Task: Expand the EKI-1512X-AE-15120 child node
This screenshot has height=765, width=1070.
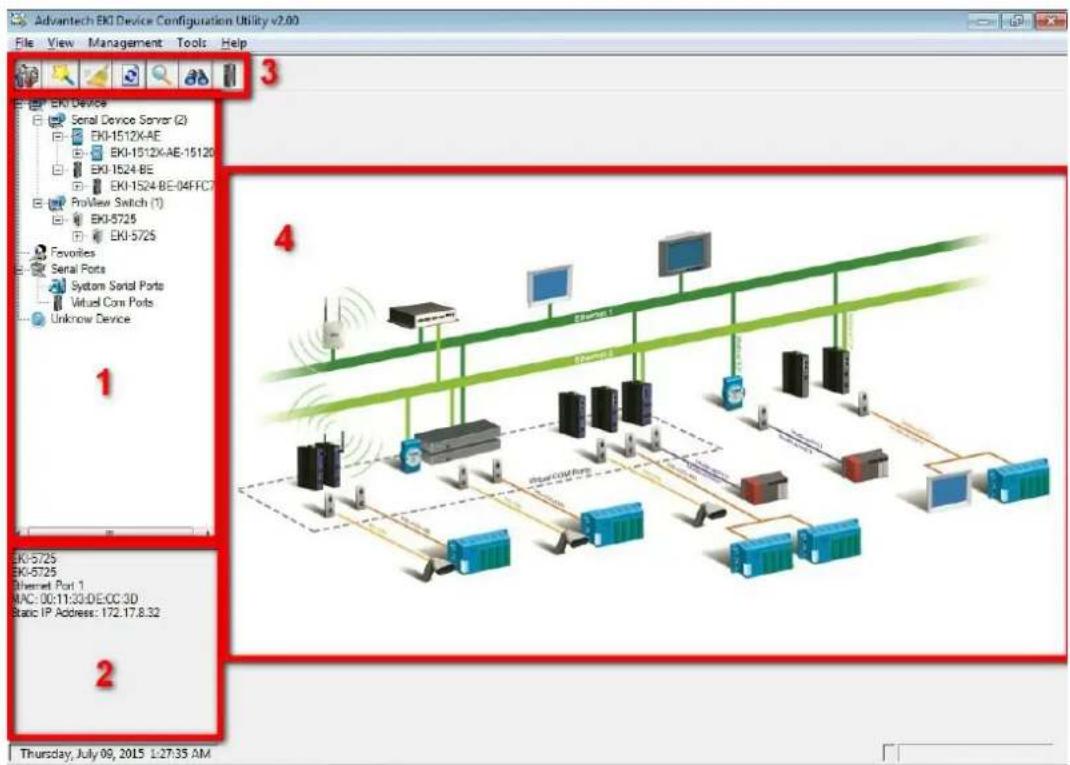Action: [x=78, y=153]
